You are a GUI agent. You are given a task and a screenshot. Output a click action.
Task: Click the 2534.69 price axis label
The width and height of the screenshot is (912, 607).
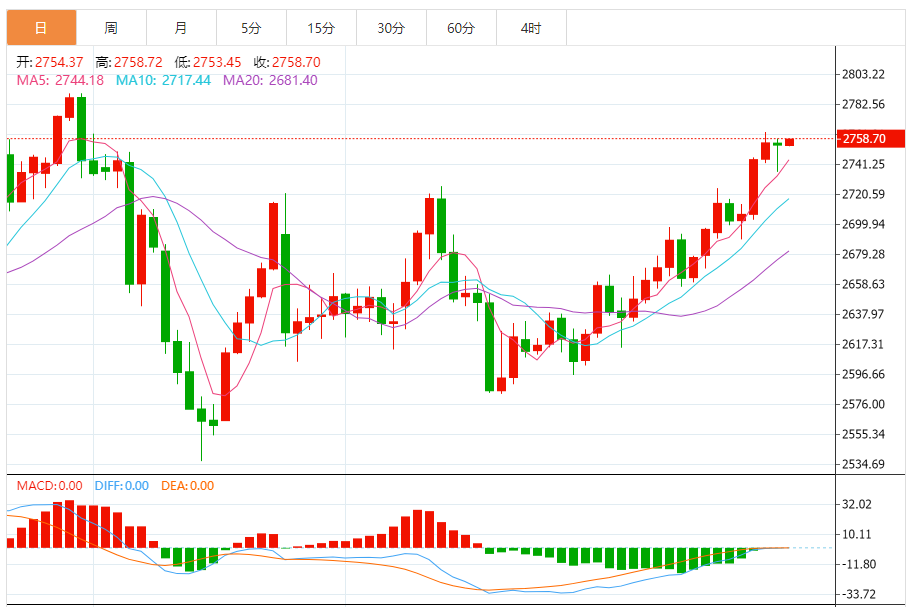(863, 464)
